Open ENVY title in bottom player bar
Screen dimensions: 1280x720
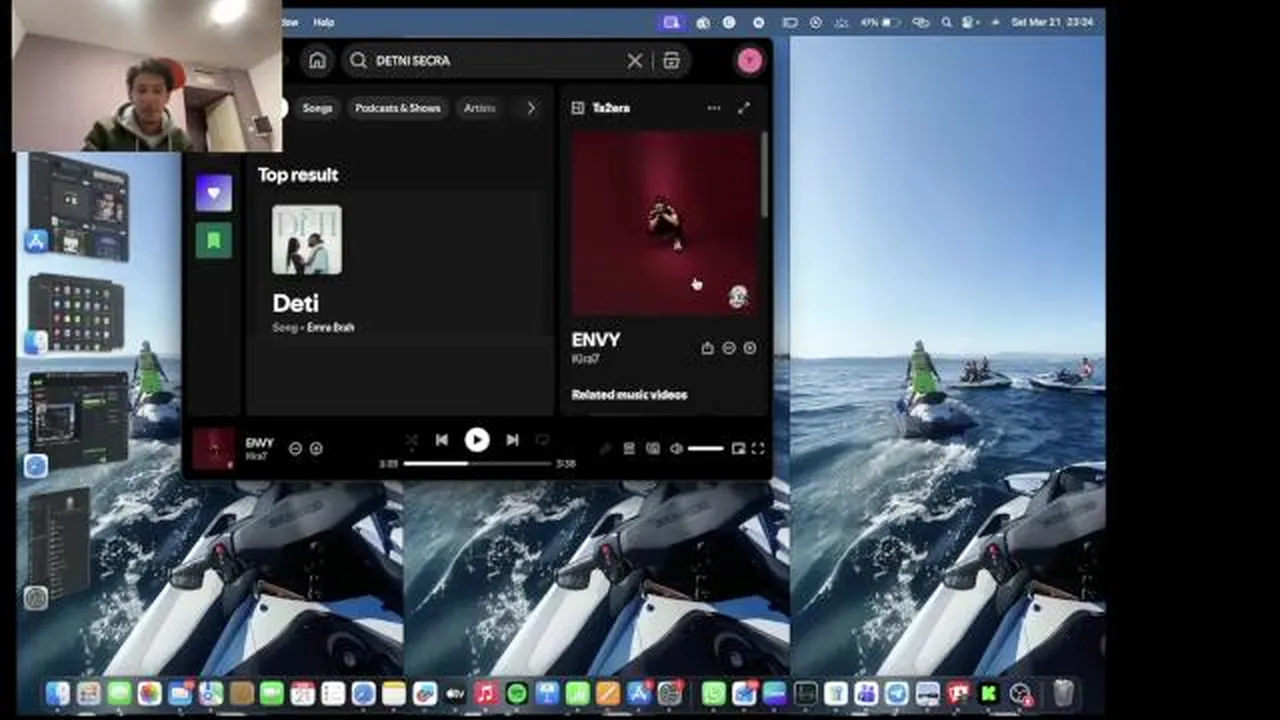click(259, 442)
